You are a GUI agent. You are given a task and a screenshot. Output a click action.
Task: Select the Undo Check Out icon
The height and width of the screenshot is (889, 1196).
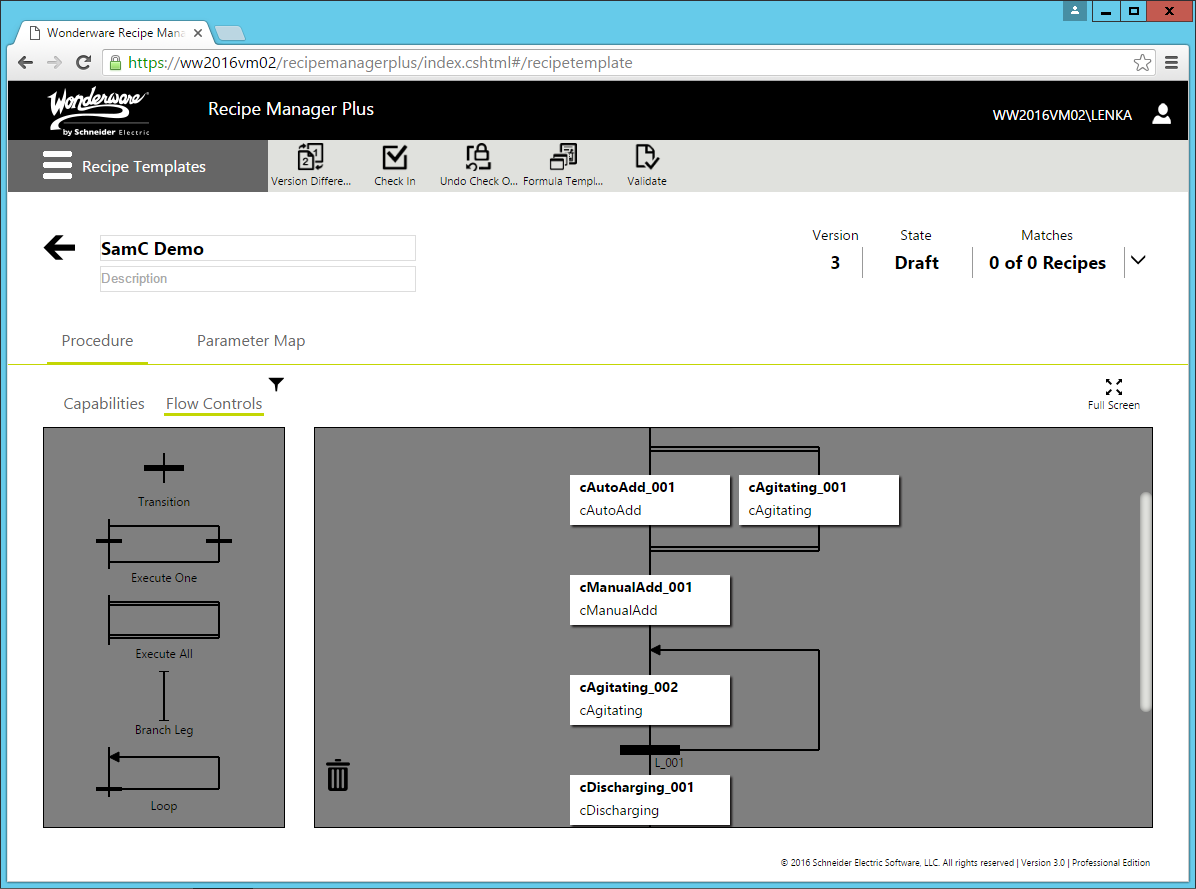pos(477,163)
